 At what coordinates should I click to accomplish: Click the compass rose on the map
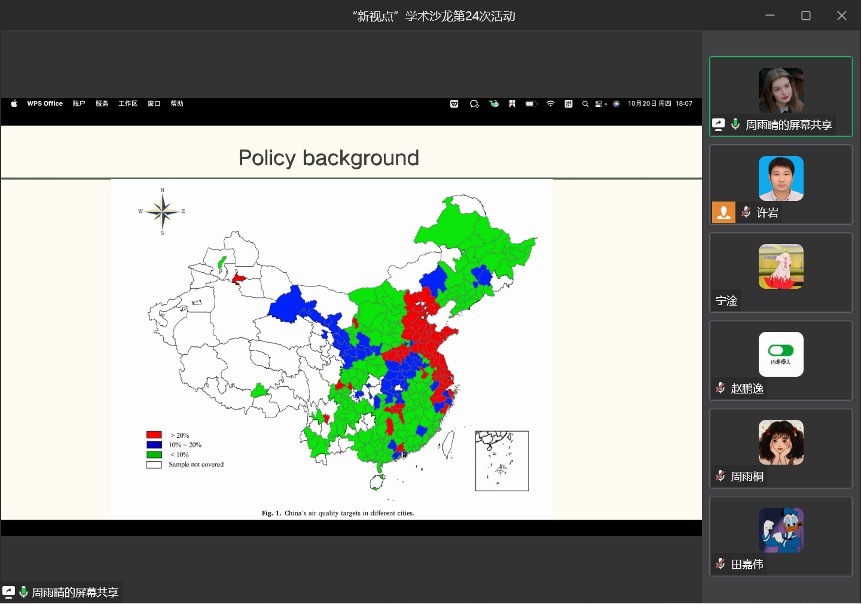pos(162,211)
